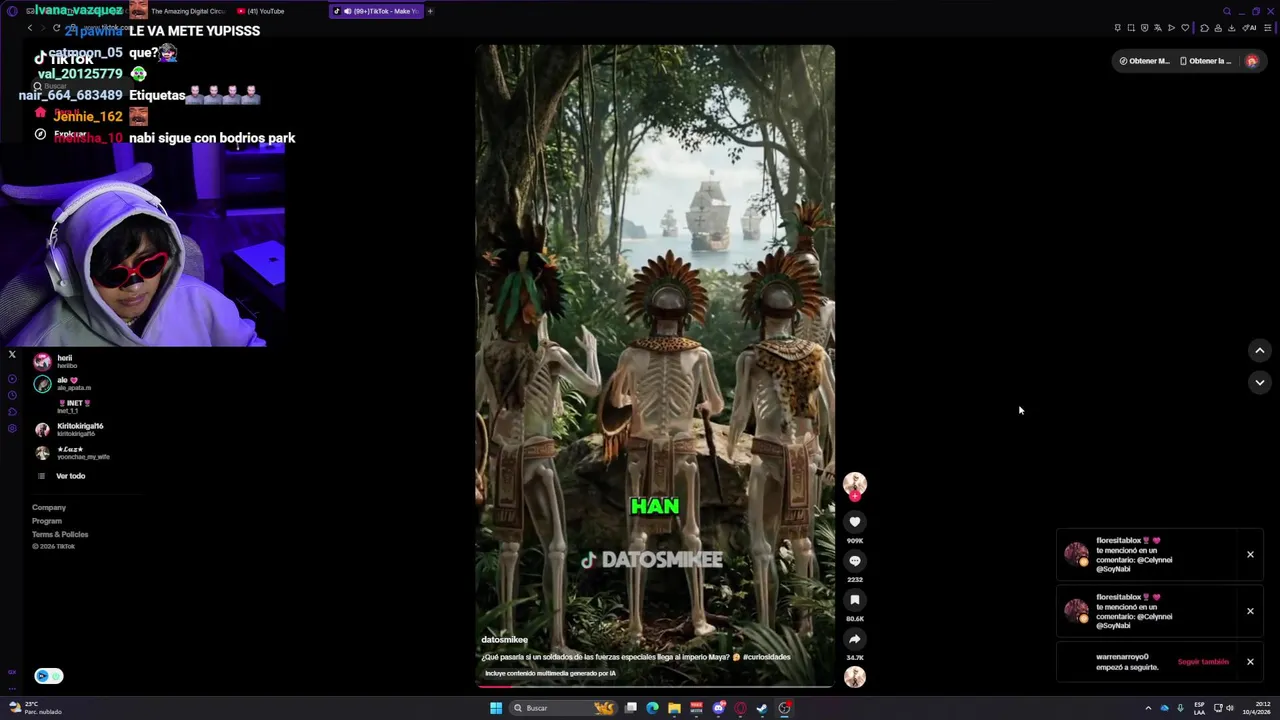Open the taskbar weather widget
This screenshot has width=1280, height=720.
[35, 708]
